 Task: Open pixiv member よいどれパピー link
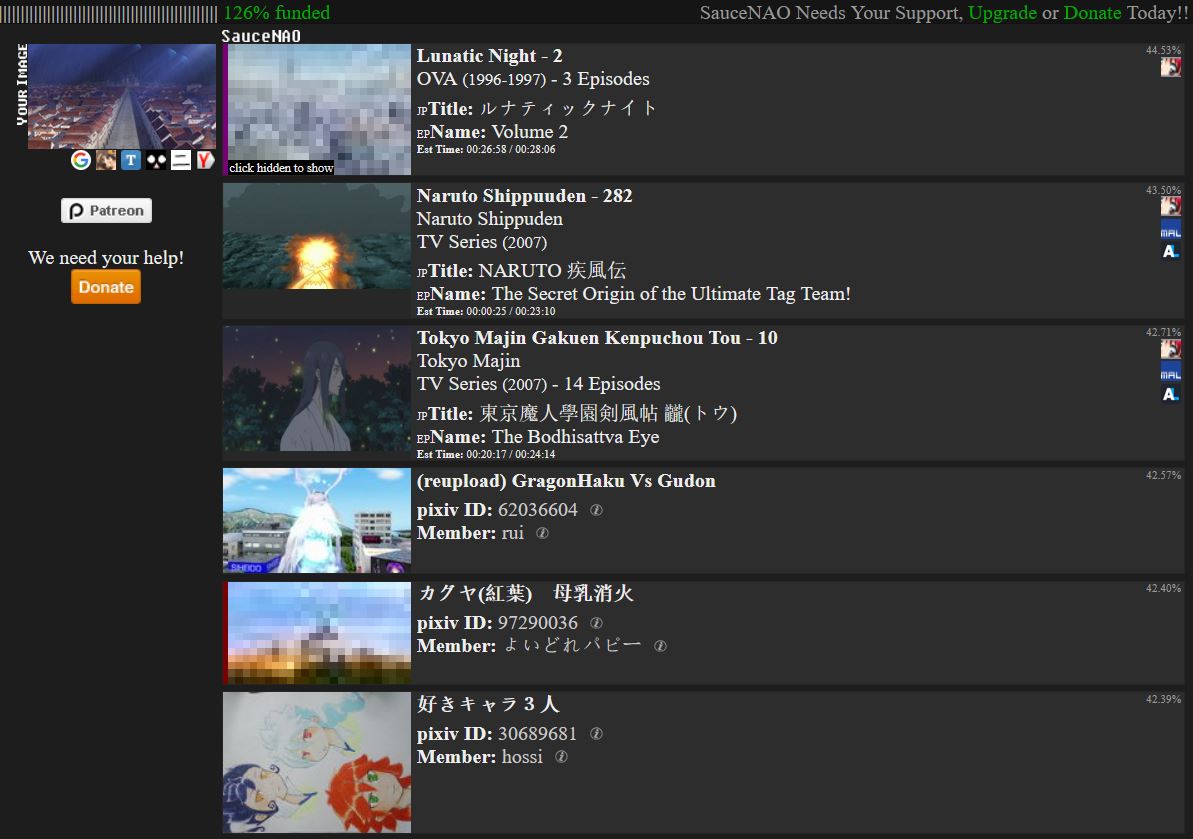(573, 646)
